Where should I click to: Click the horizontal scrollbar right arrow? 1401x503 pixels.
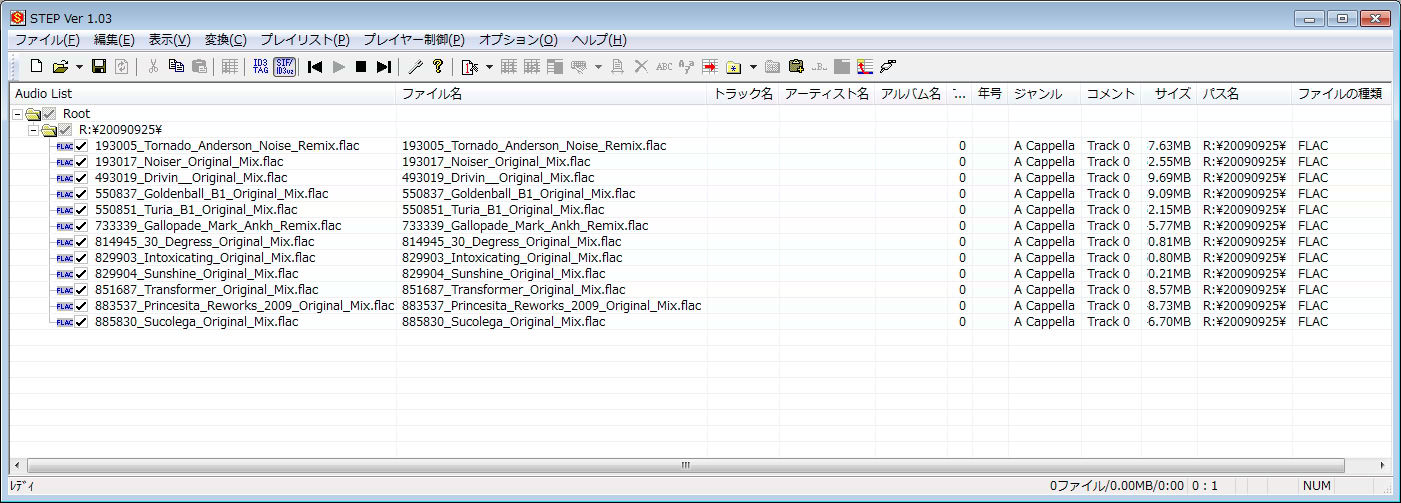tap(1383, 465)
